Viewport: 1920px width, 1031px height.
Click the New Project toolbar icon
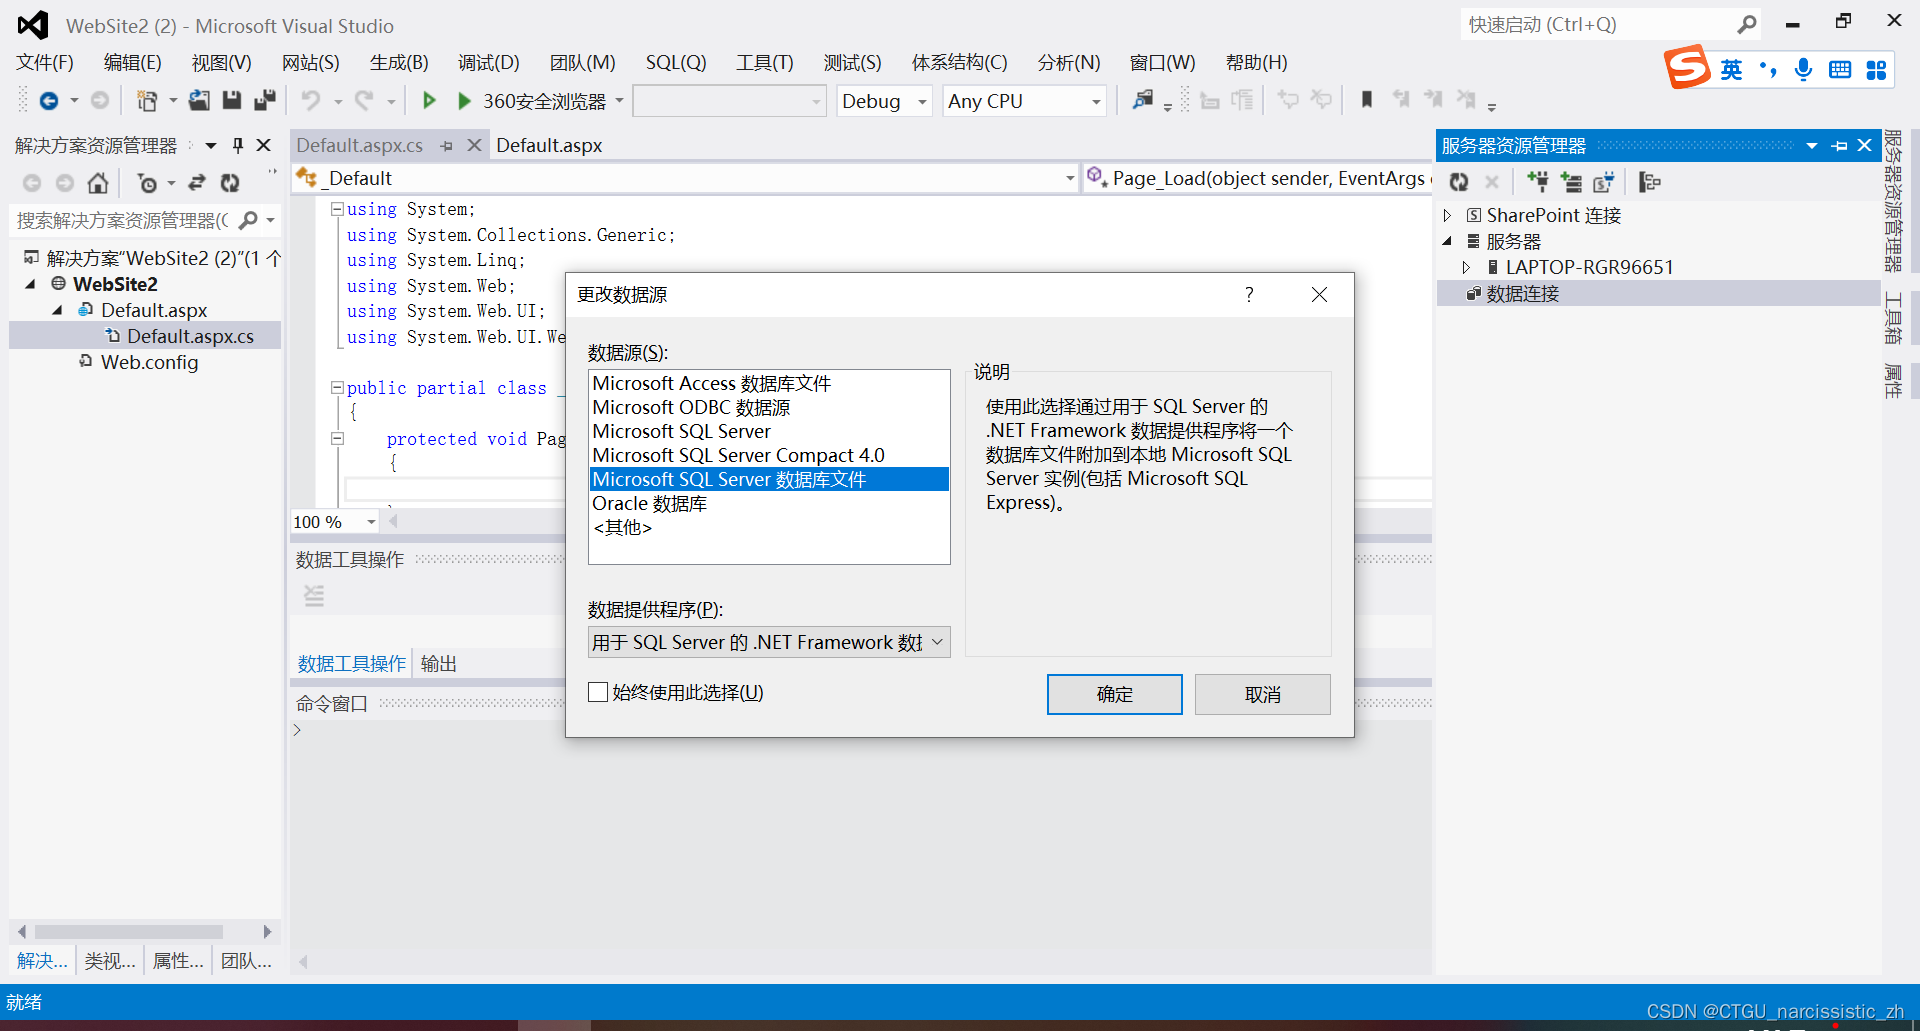pyautogui.click(x=147, y=100)
